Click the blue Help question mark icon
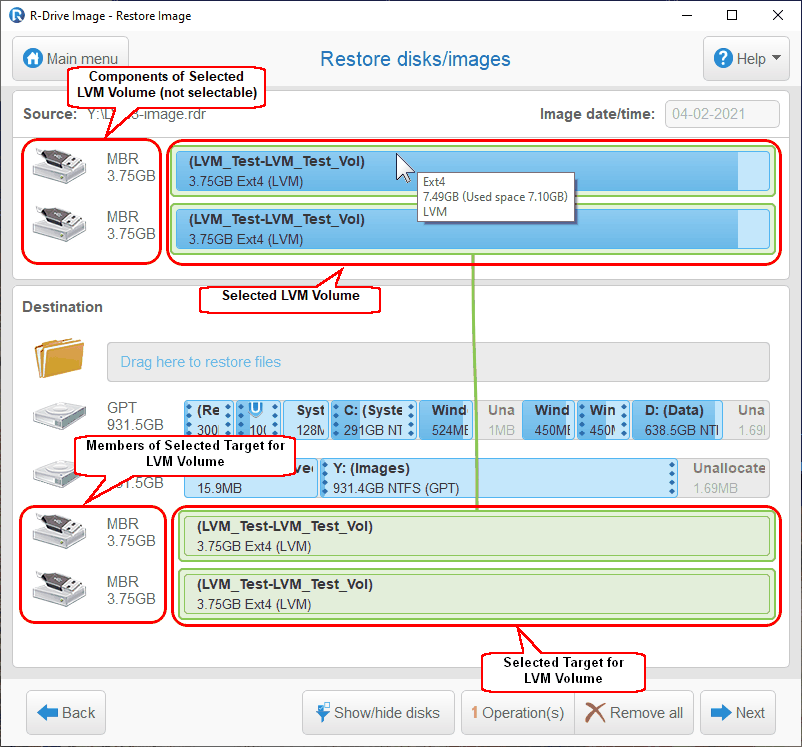Viewport: 802px width, 747px height. (723, 58)
